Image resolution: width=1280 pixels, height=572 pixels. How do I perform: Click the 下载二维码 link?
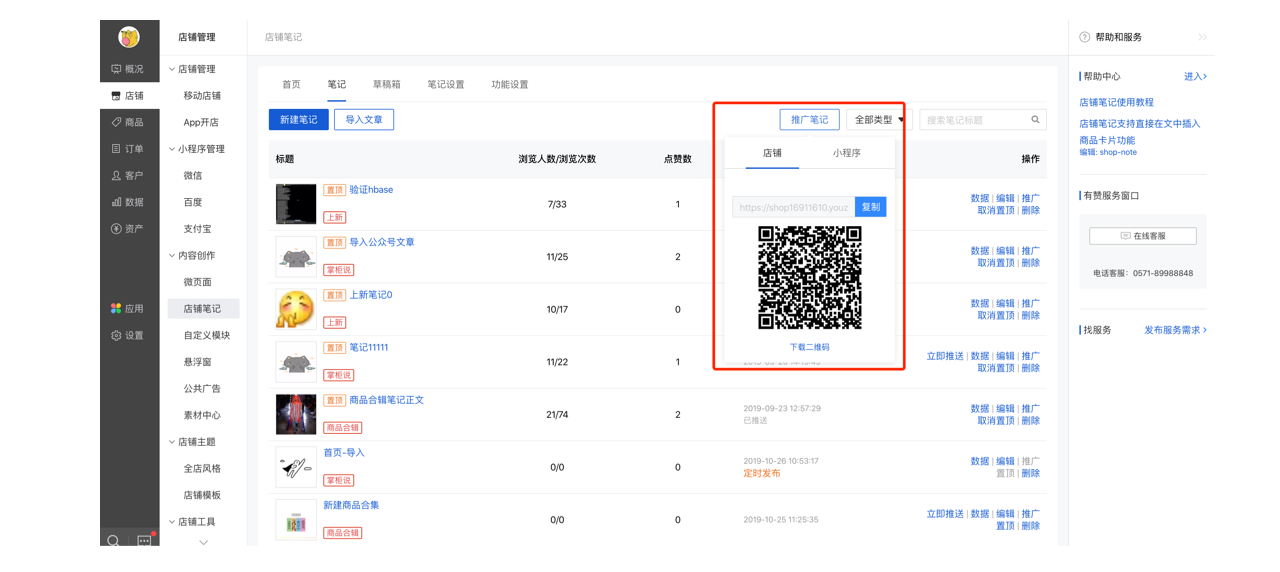point(809,347)
